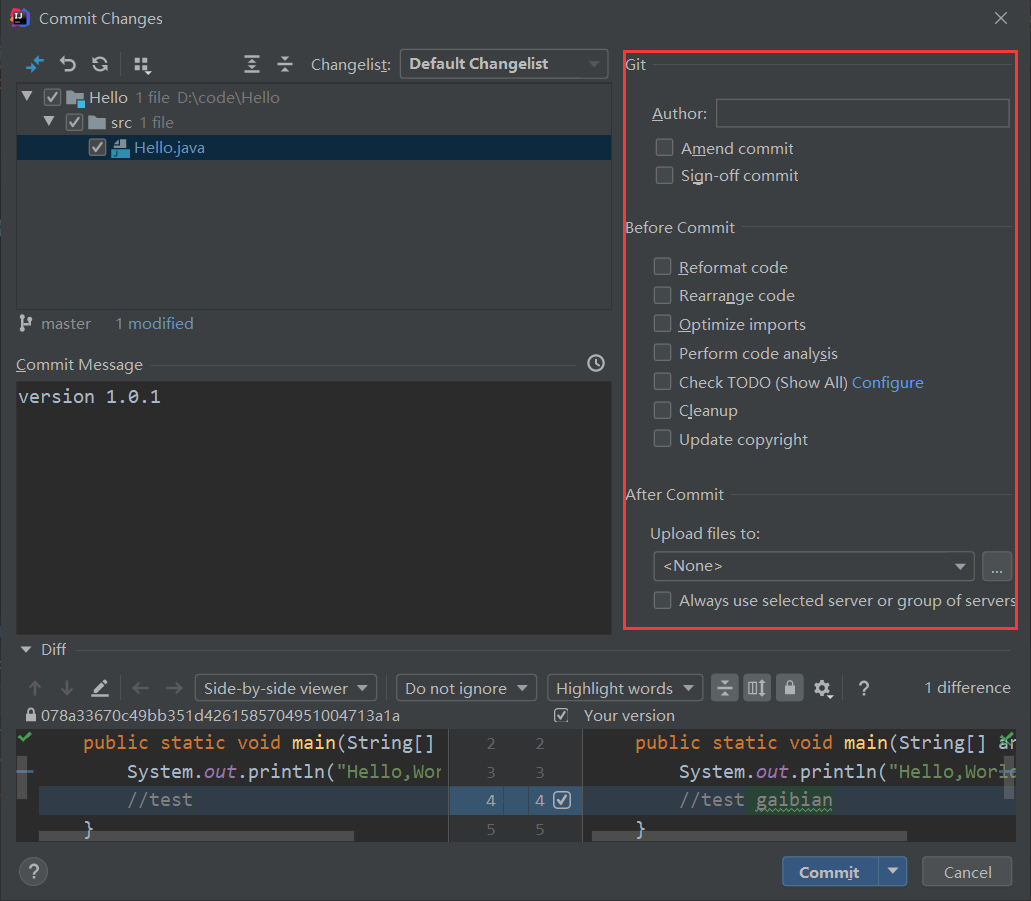Open Commit button dropdown arrow
The width and height of the screenshot is (1031, 901).
893,871
